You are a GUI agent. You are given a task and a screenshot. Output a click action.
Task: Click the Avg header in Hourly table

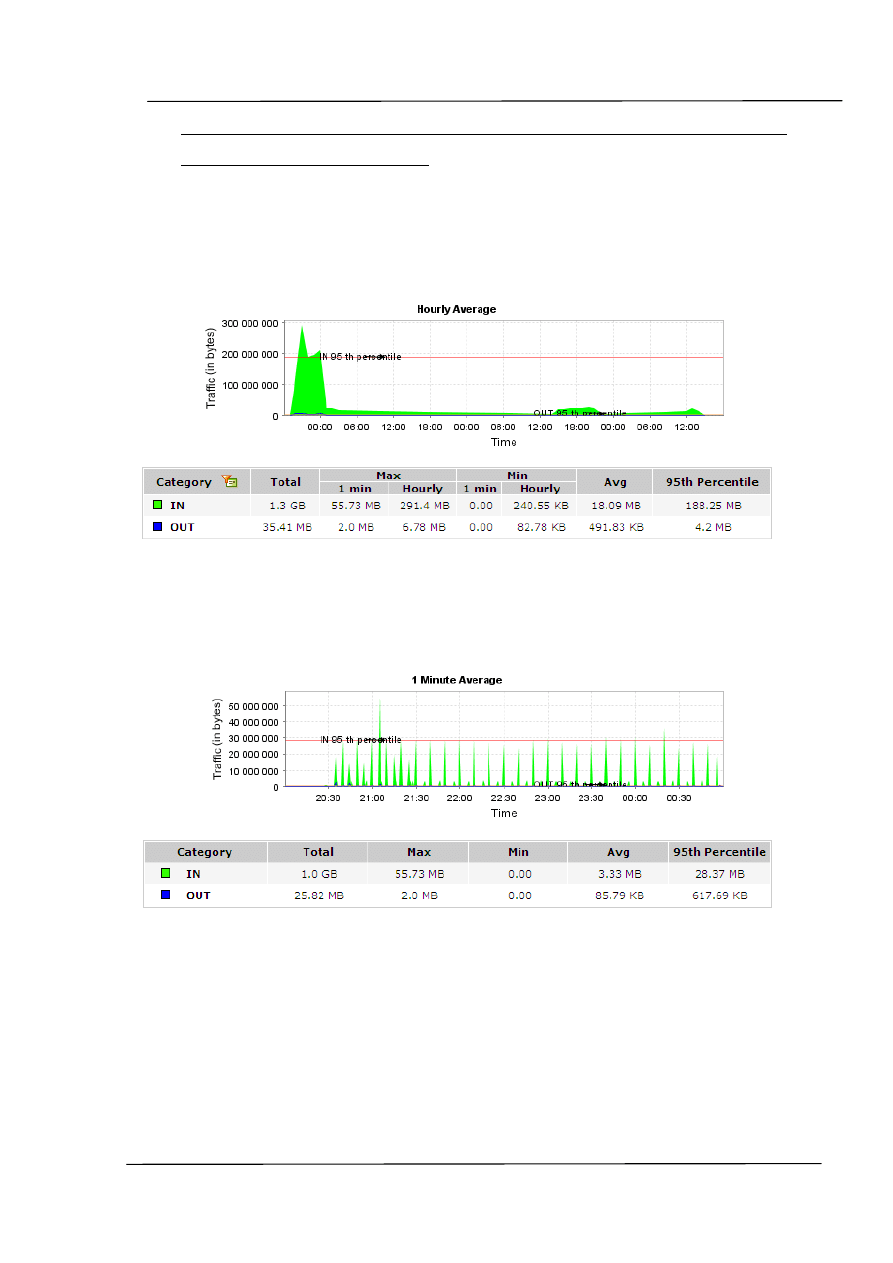click(x=614, y=482)
